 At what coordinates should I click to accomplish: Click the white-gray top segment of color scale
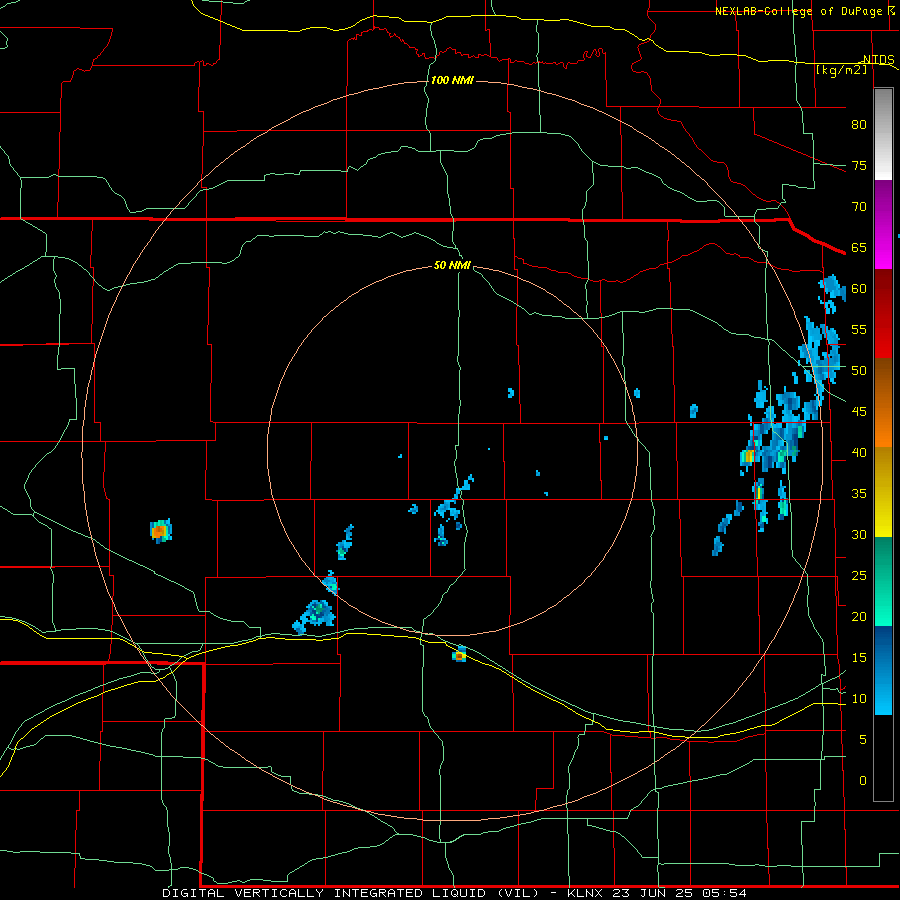tap(883, 134)
